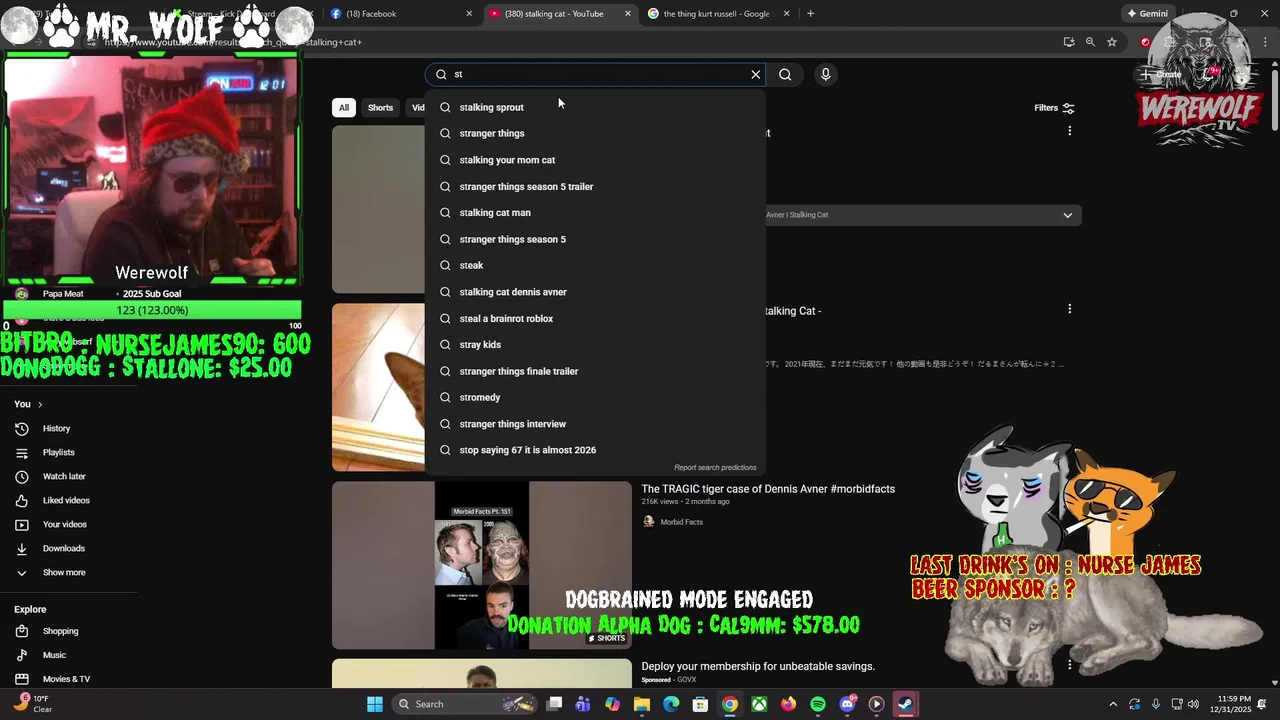Expand the You section chevron
The height and width of the screenshot is (720, 1280).
point(40,404)
